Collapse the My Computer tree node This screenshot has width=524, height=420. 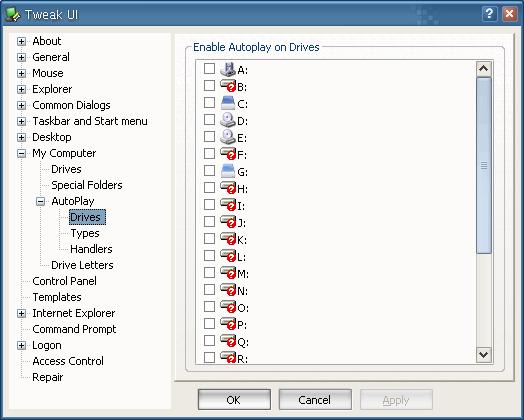(x=21, y=153)
